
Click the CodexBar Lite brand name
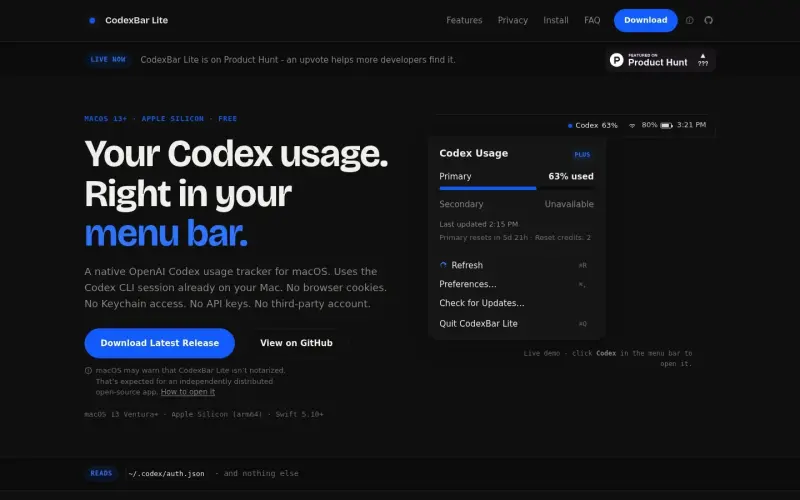[136, 20]
